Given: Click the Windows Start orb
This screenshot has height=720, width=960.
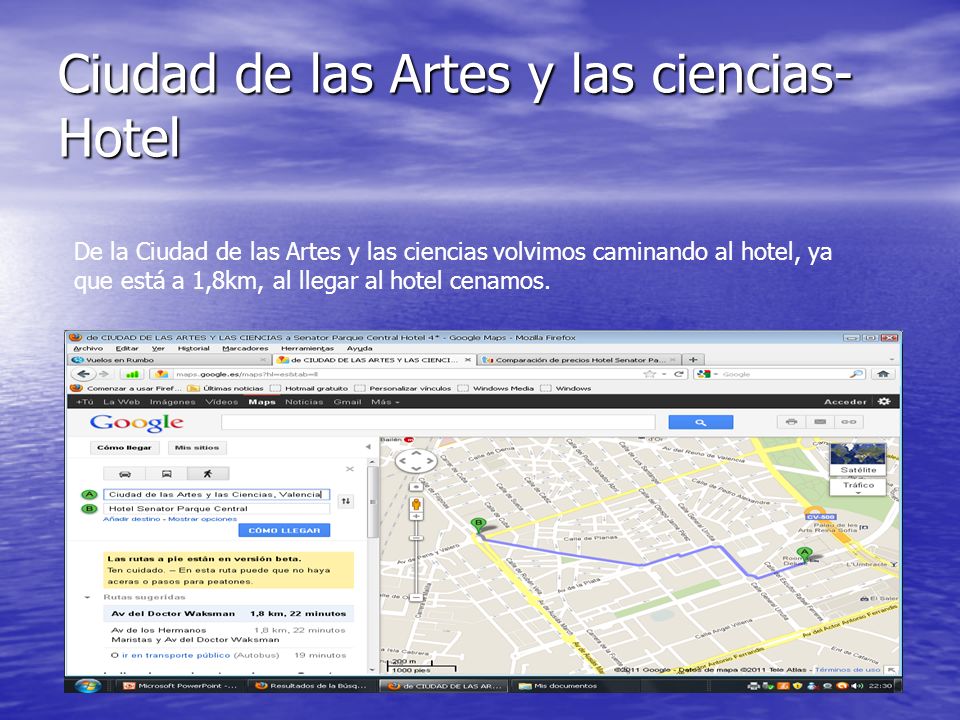Looking at the screenshot, I should pos(88,686).
